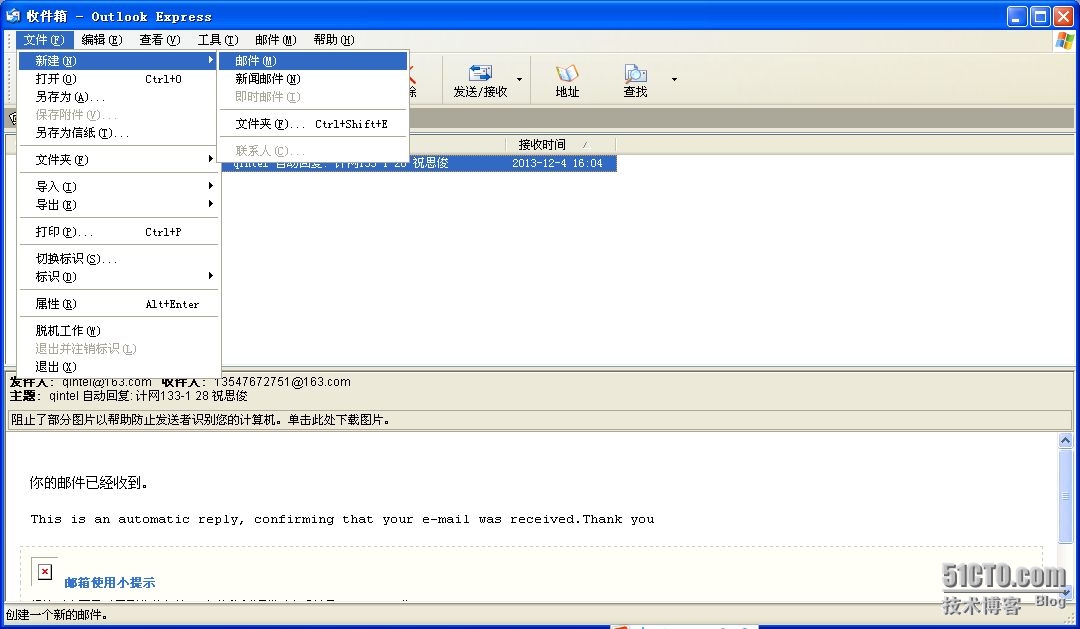Click the 邮箱使用小提示 link
The height and width of the screenshot is (629, 1080).
110,582
